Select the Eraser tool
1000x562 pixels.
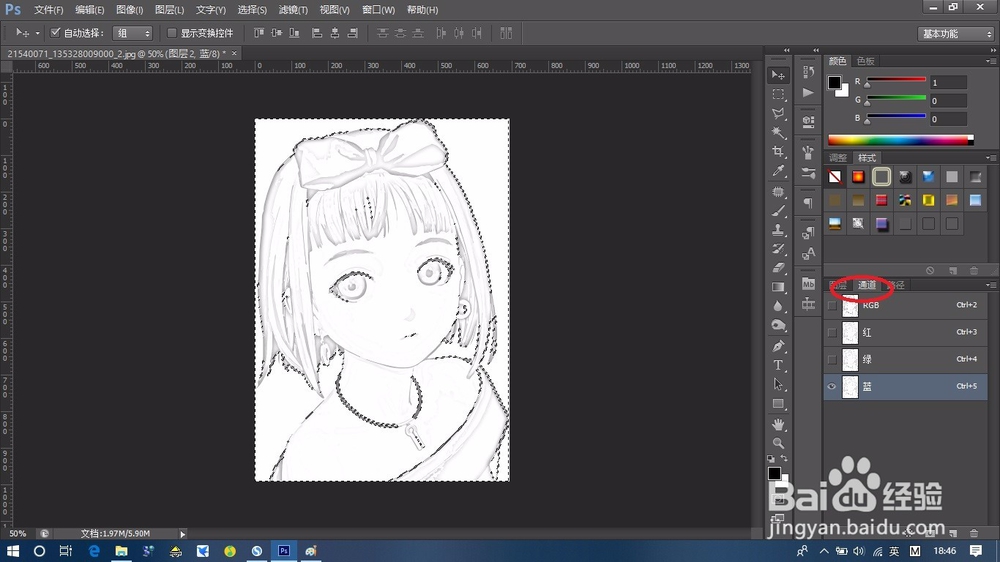point(778,268)
